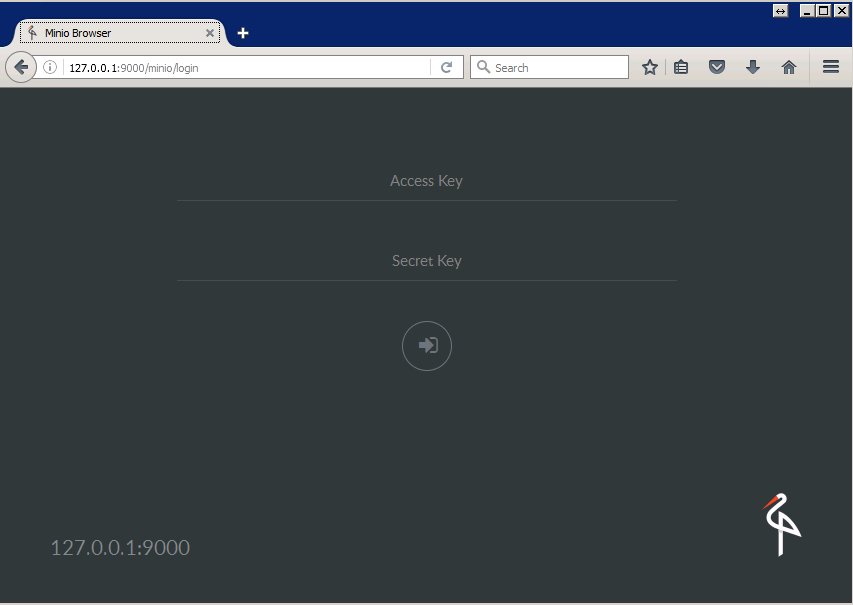Open the hamburger menu
Viewport: 853px width, 605px height.
pos(830,67)
